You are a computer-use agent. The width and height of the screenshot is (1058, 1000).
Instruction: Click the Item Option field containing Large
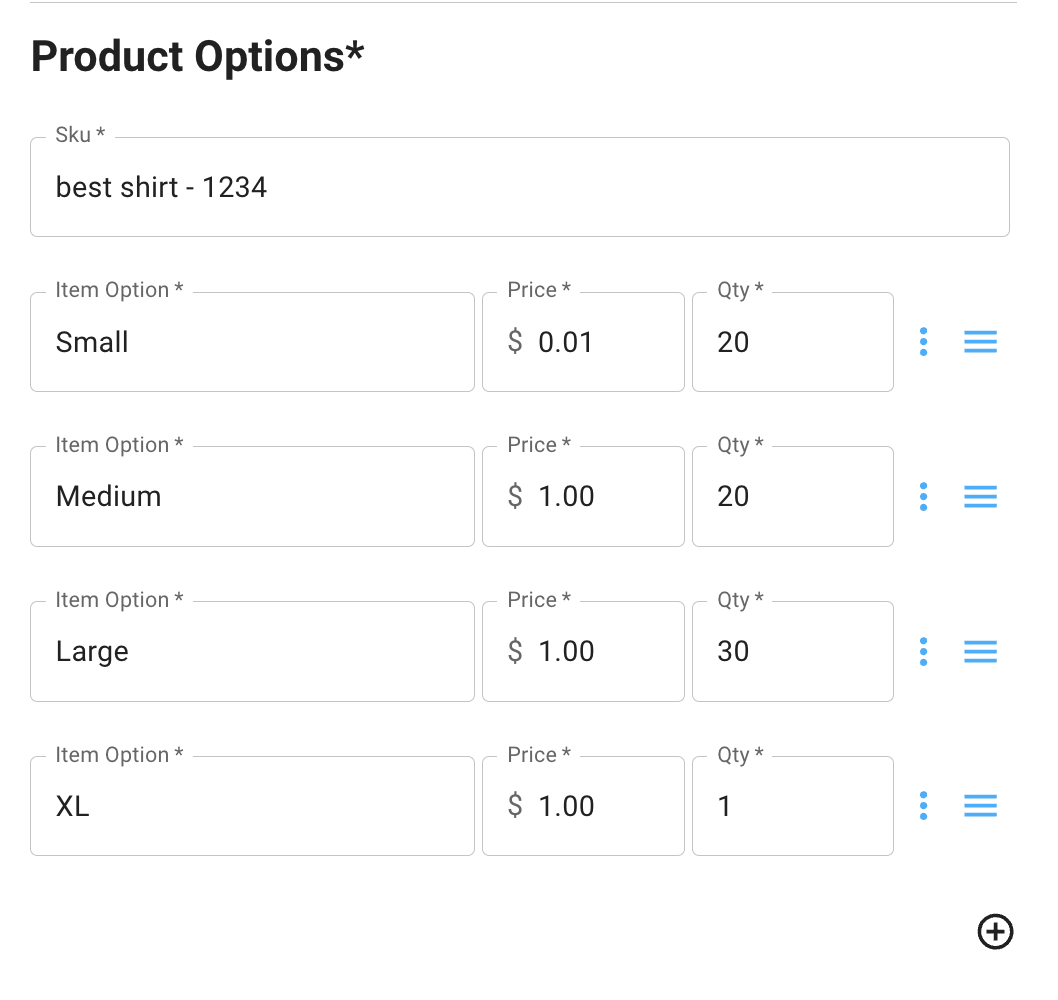pyautogui.click(x=252, y=651)
